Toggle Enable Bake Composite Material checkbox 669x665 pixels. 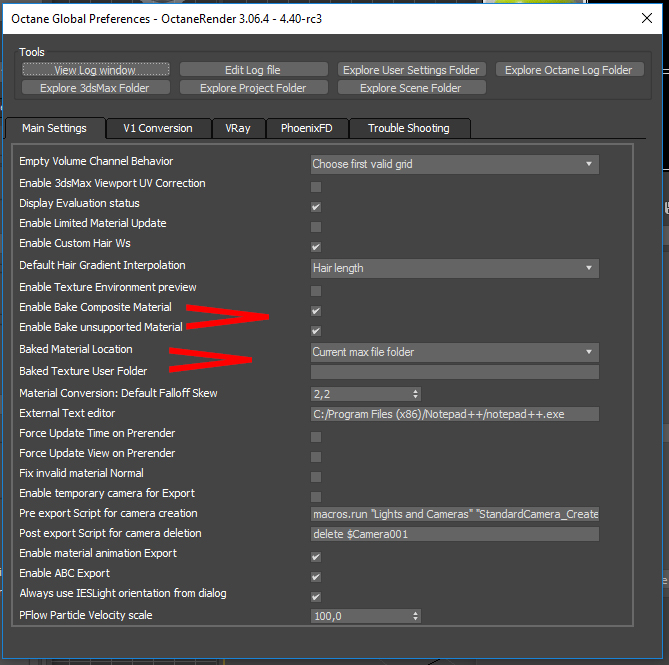tap(316, 311)
